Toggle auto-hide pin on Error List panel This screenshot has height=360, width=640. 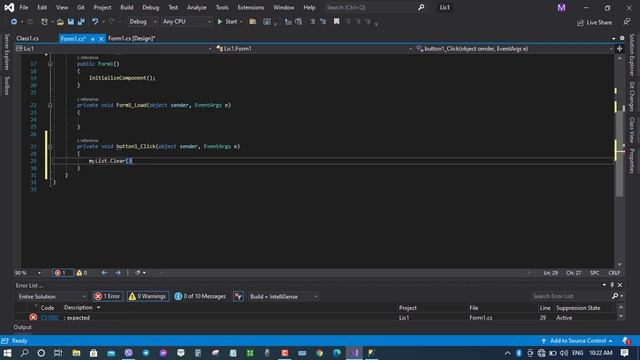612,285
